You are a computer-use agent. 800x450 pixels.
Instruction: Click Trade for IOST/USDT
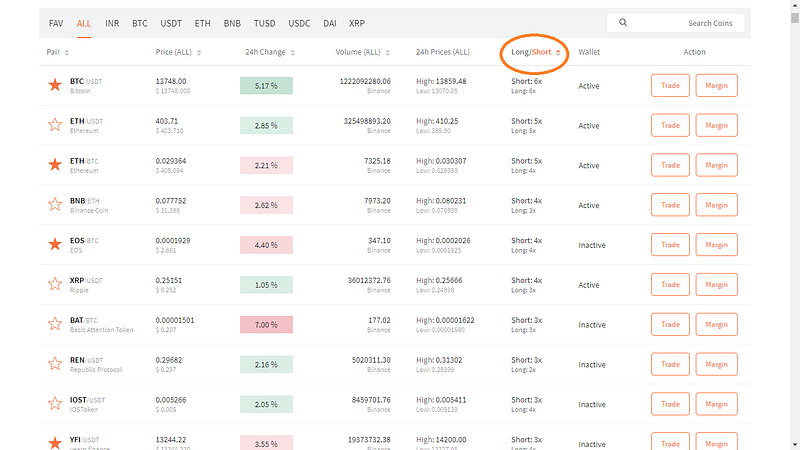click(670, 404)
